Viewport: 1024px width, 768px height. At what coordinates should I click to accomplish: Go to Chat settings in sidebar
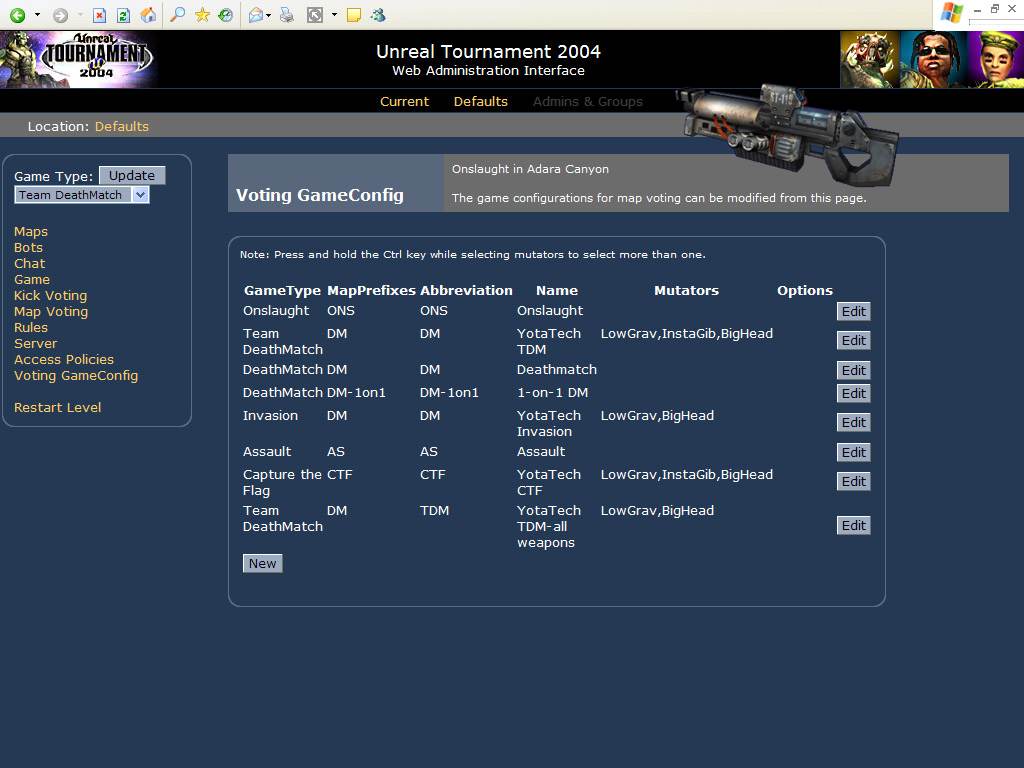[29, 263]
